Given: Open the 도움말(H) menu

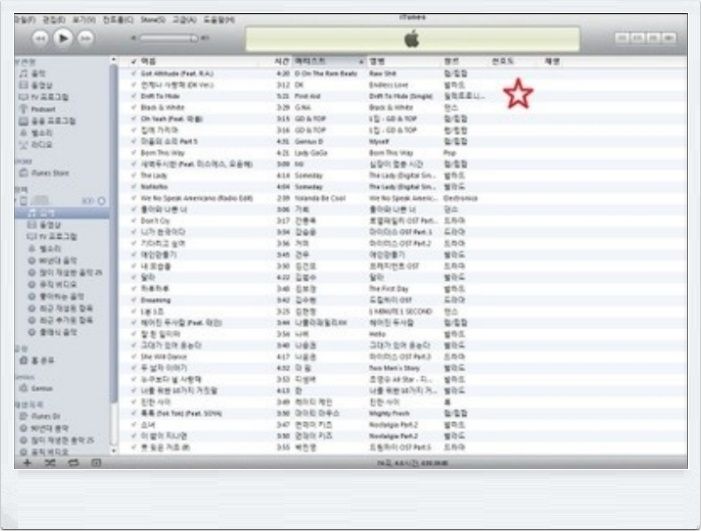Looking at the screenshot, I should point(219,20).
